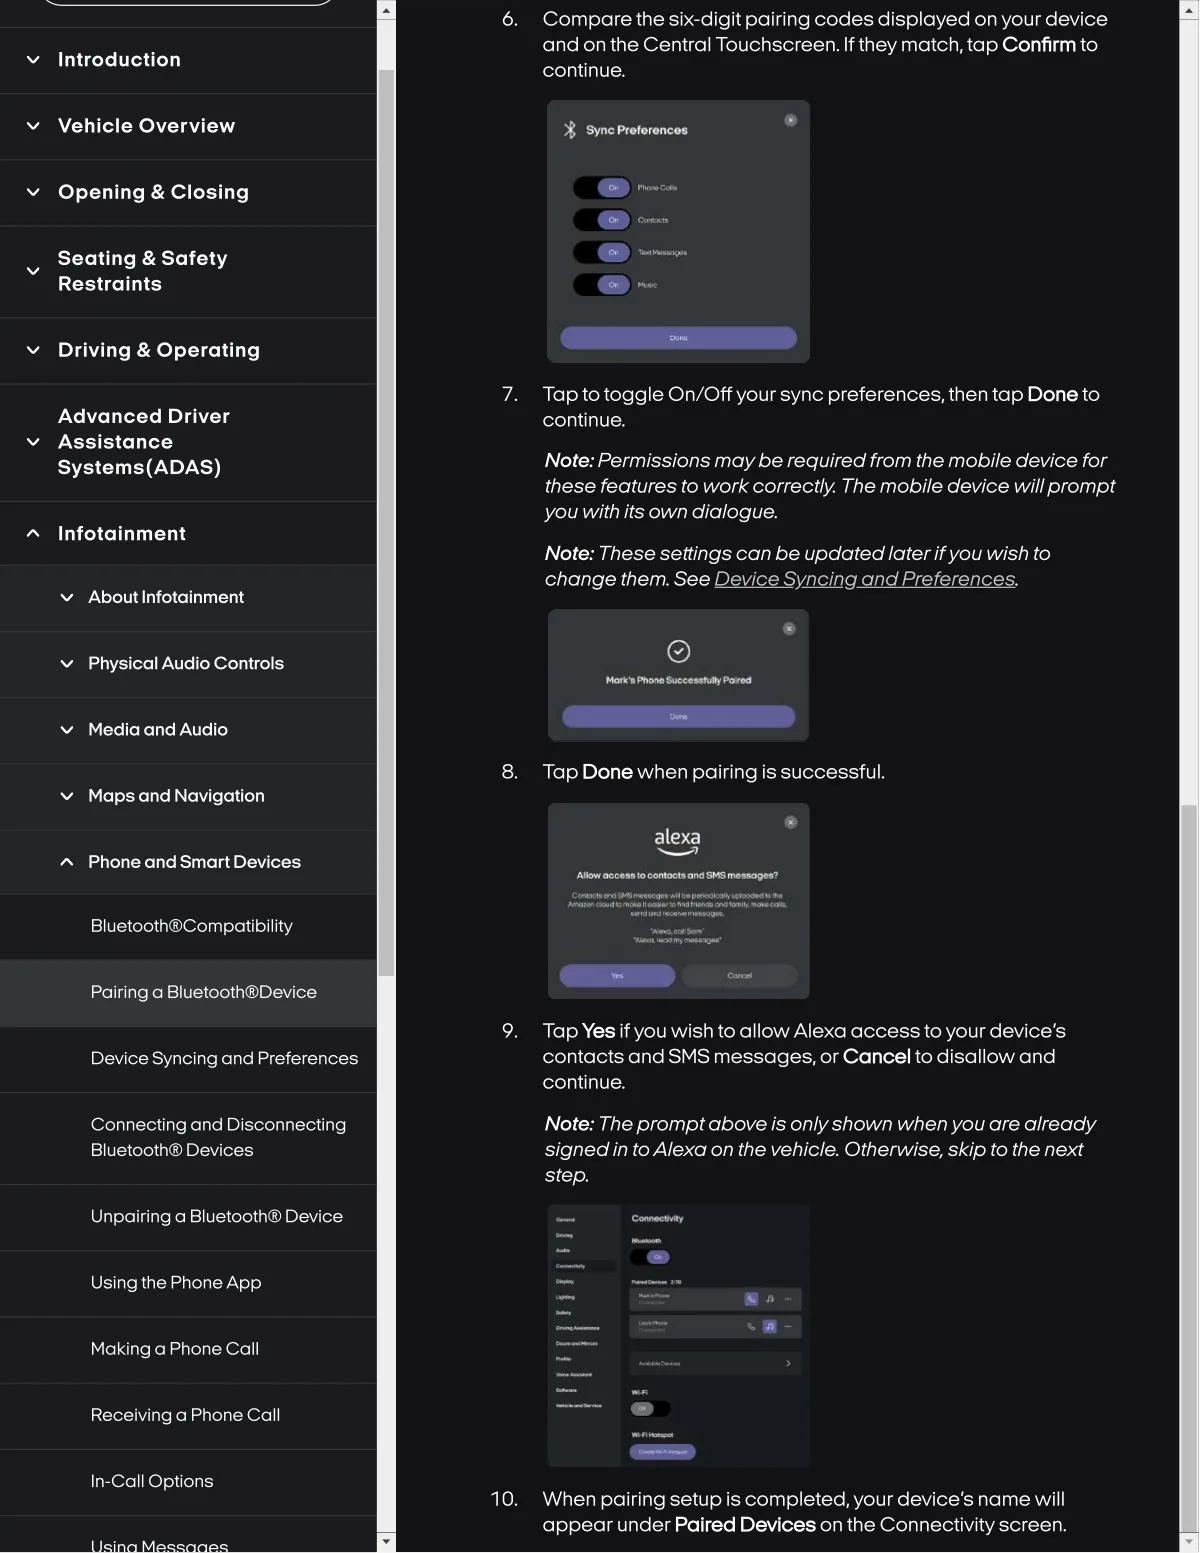Click the Alexa logo
This screenshot has height=1553, width=1200.
pyautogui.click(x=677, y=841)
